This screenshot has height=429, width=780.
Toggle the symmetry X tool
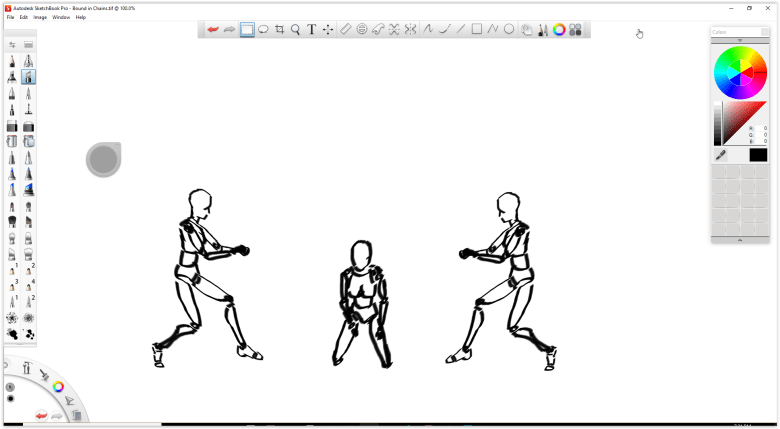coord(394,30)
